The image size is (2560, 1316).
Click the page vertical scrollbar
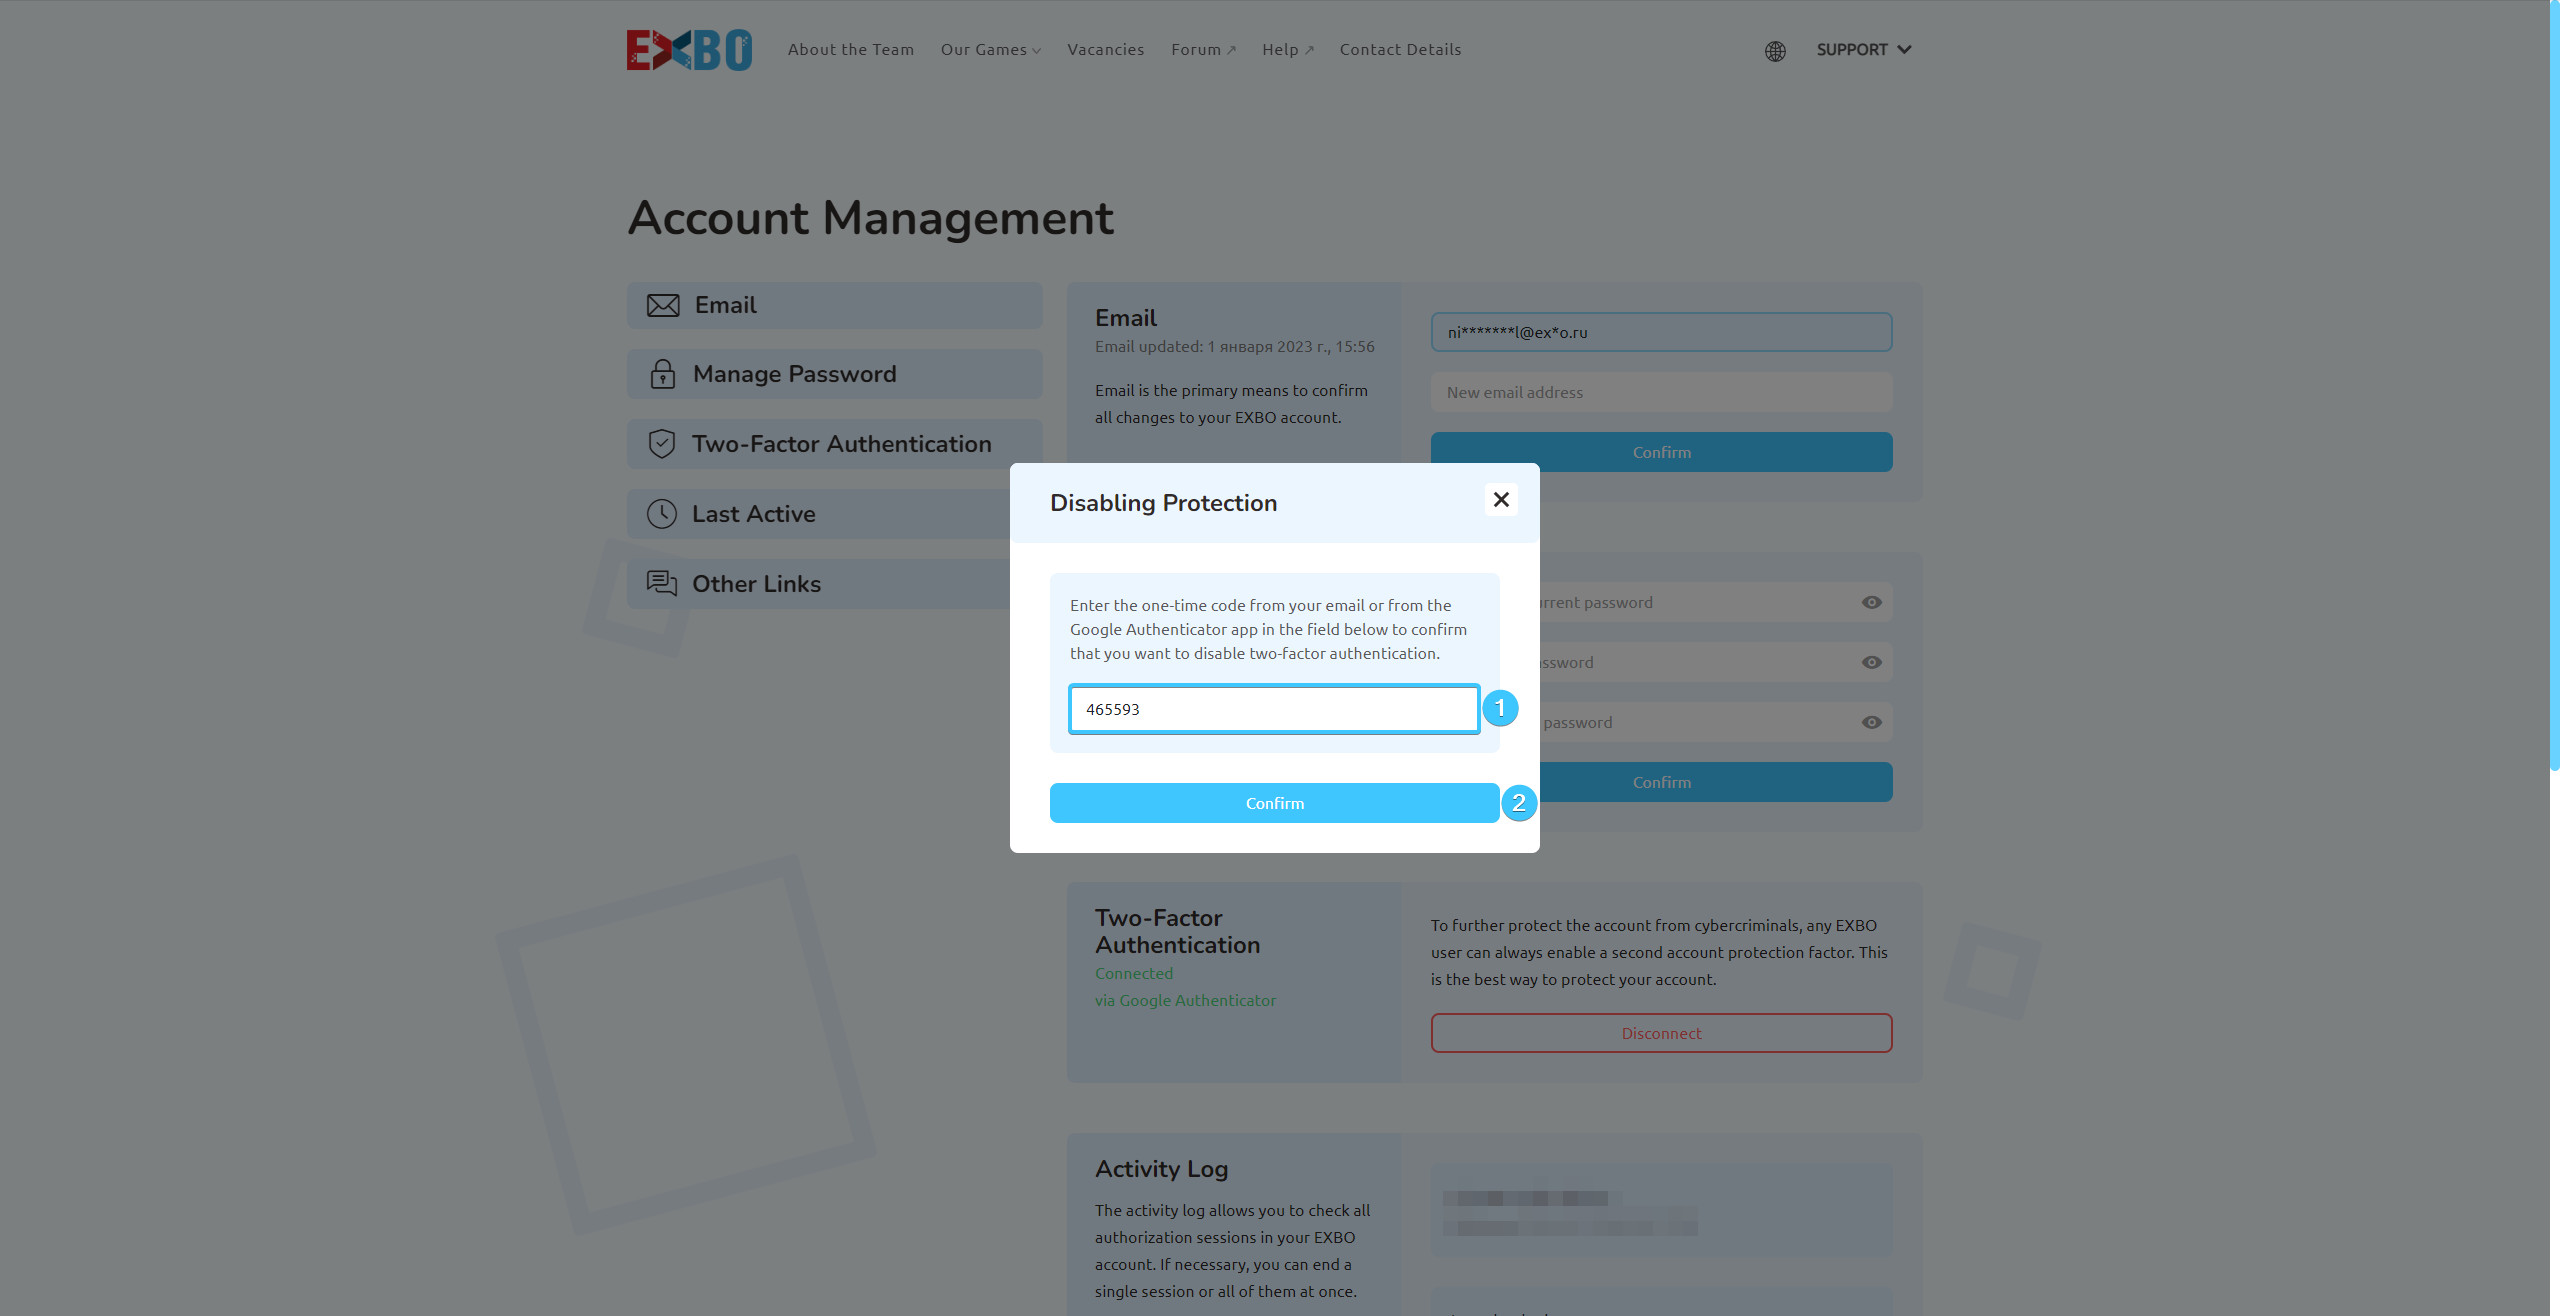[x=2553, y=385]
